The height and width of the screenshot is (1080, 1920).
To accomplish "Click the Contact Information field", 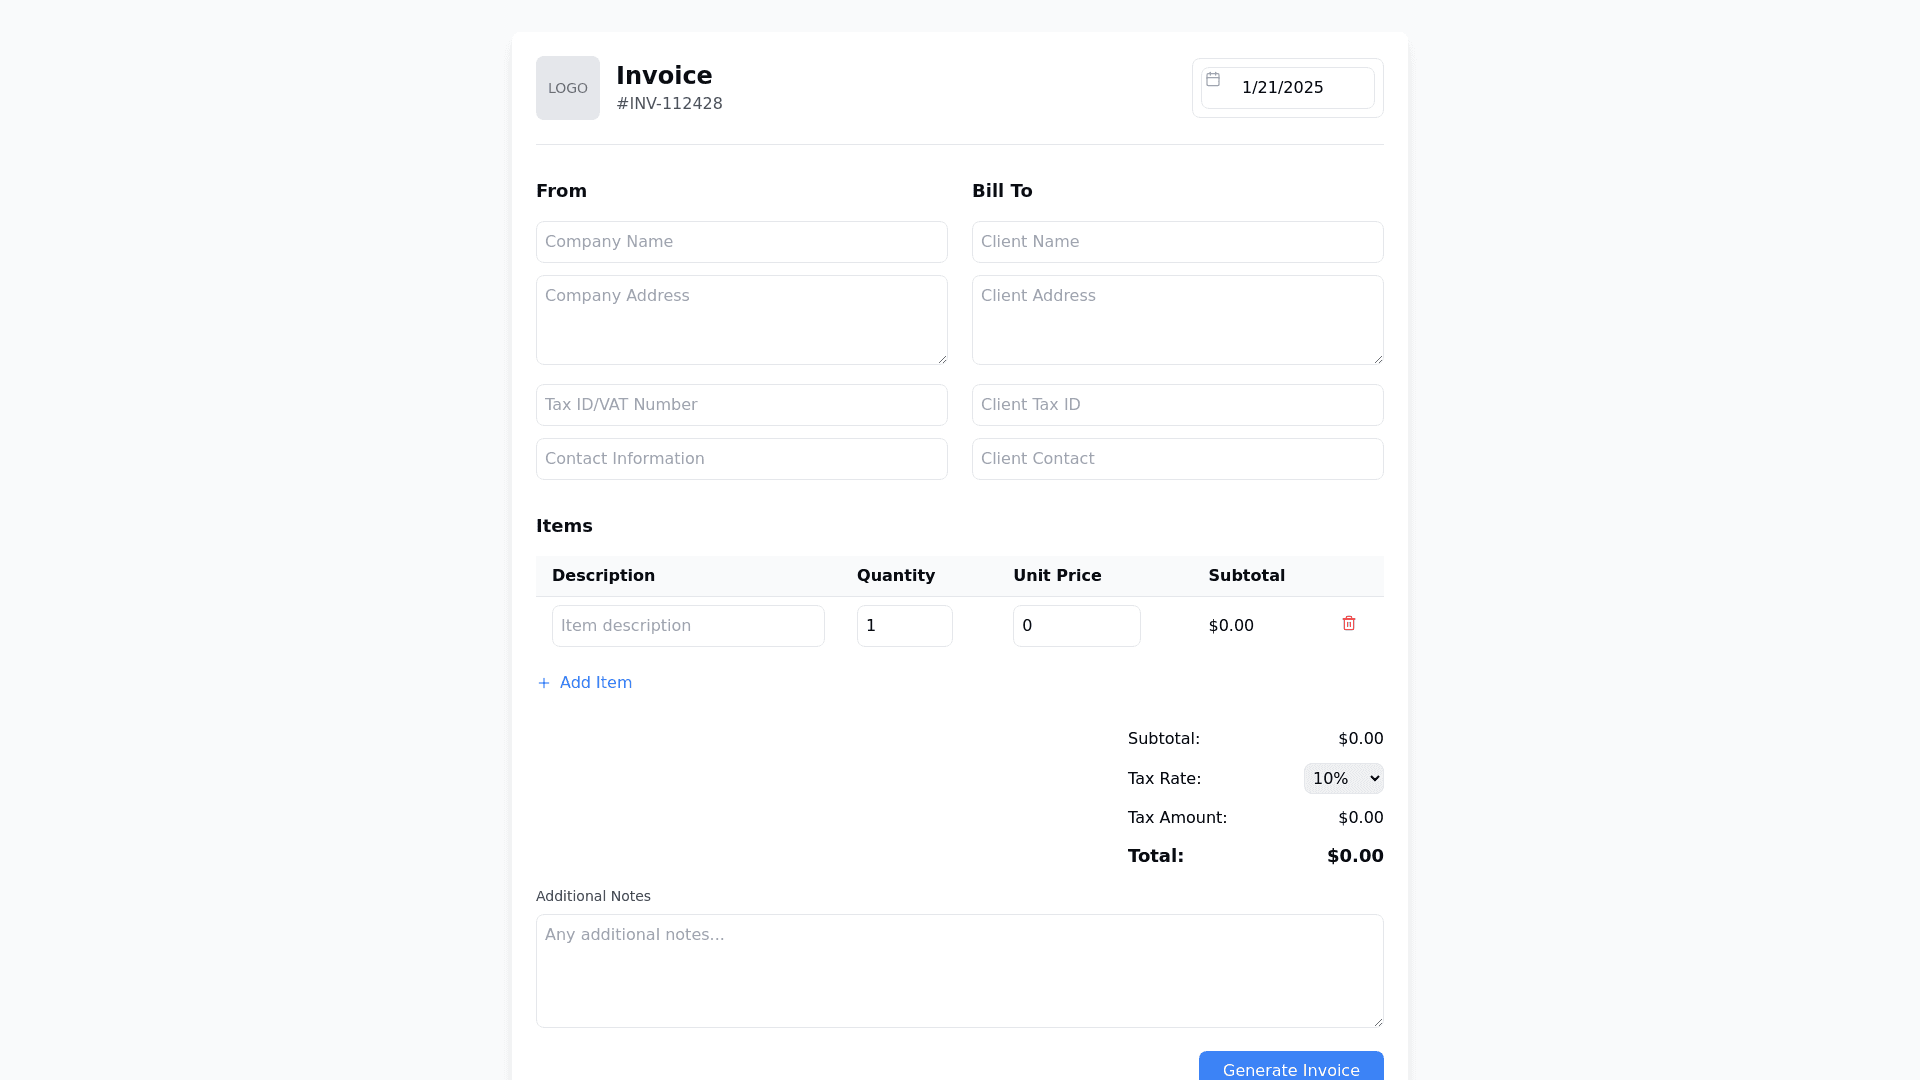I will (x=741, y=458).
